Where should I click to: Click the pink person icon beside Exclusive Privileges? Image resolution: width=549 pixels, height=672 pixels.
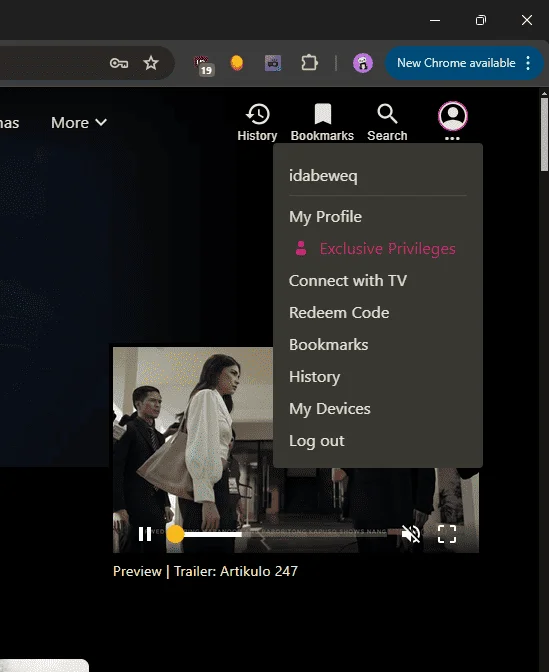click(x=301, y=248)
